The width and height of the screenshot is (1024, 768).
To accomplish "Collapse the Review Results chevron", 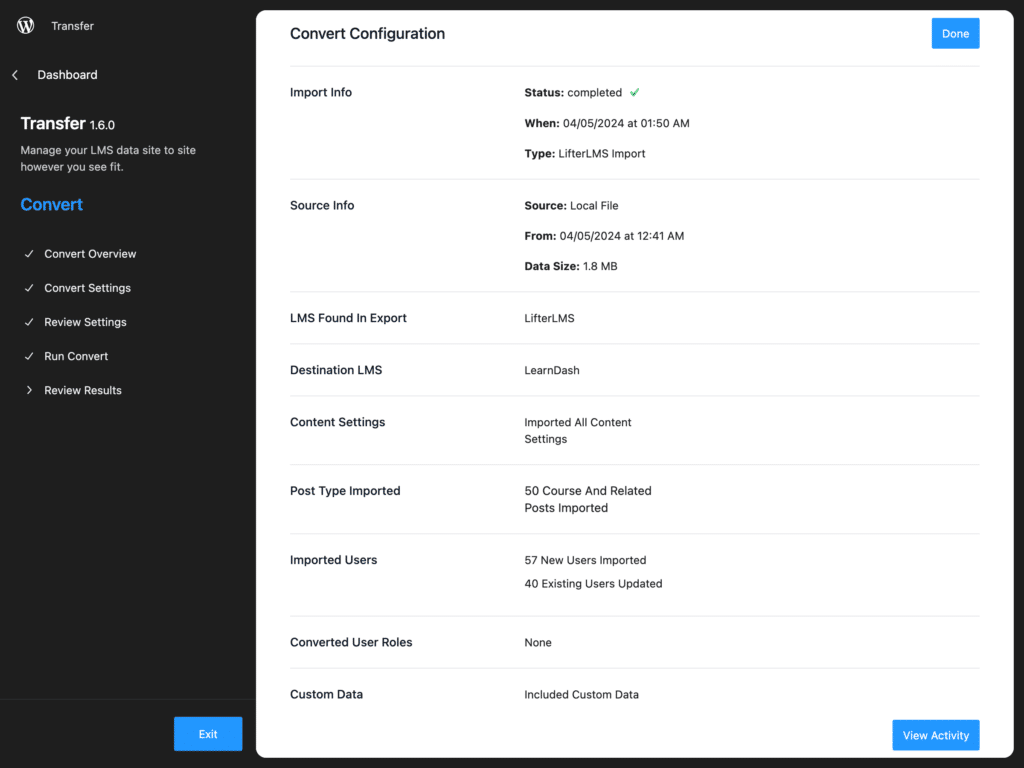I will click(x=29, y=390).
